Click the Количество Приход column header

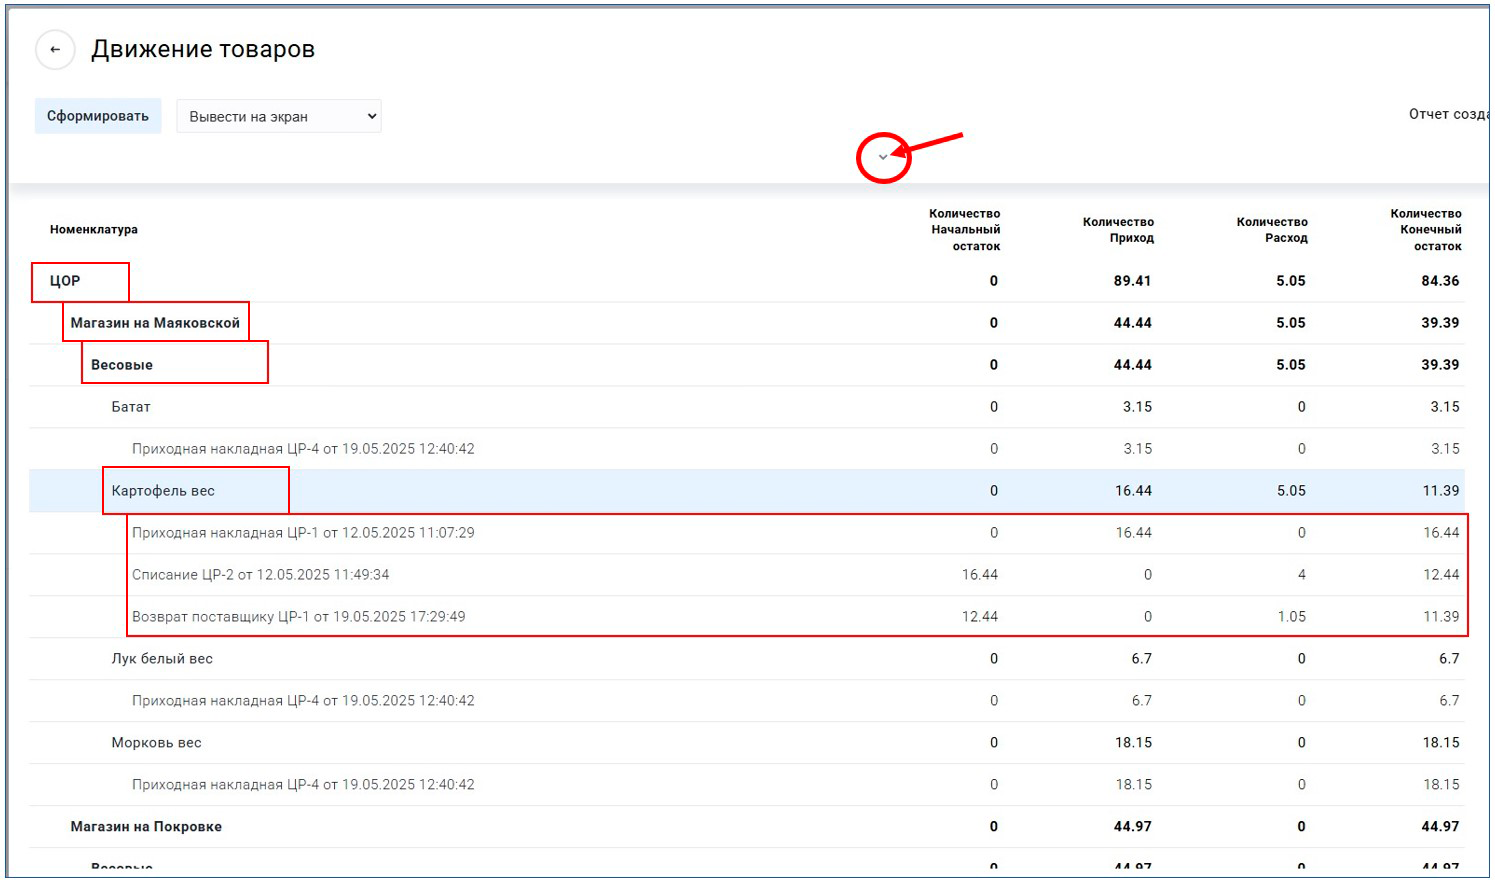pyautogui.click(x=1118, y=230)
